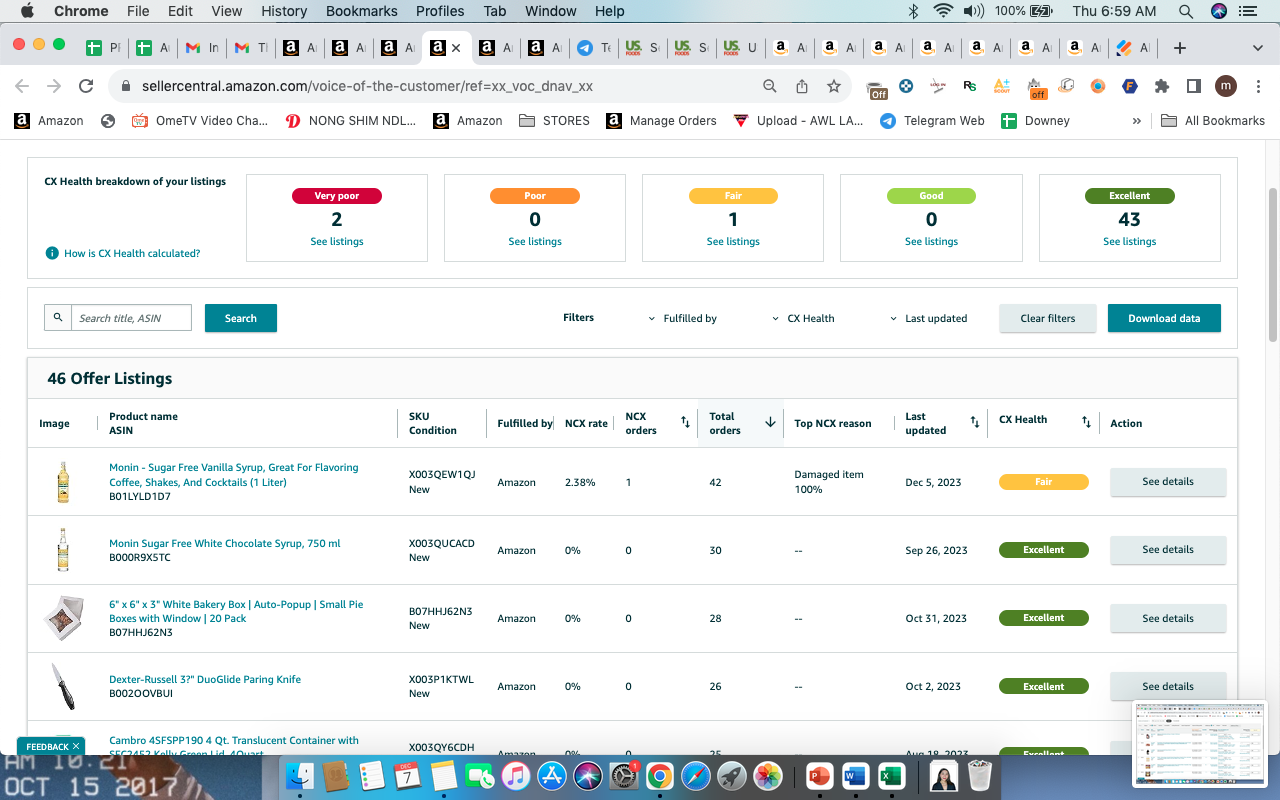Open How is CX Health calculated link
The height and width of the screenshot is (800, 1280).
(132, 253)
